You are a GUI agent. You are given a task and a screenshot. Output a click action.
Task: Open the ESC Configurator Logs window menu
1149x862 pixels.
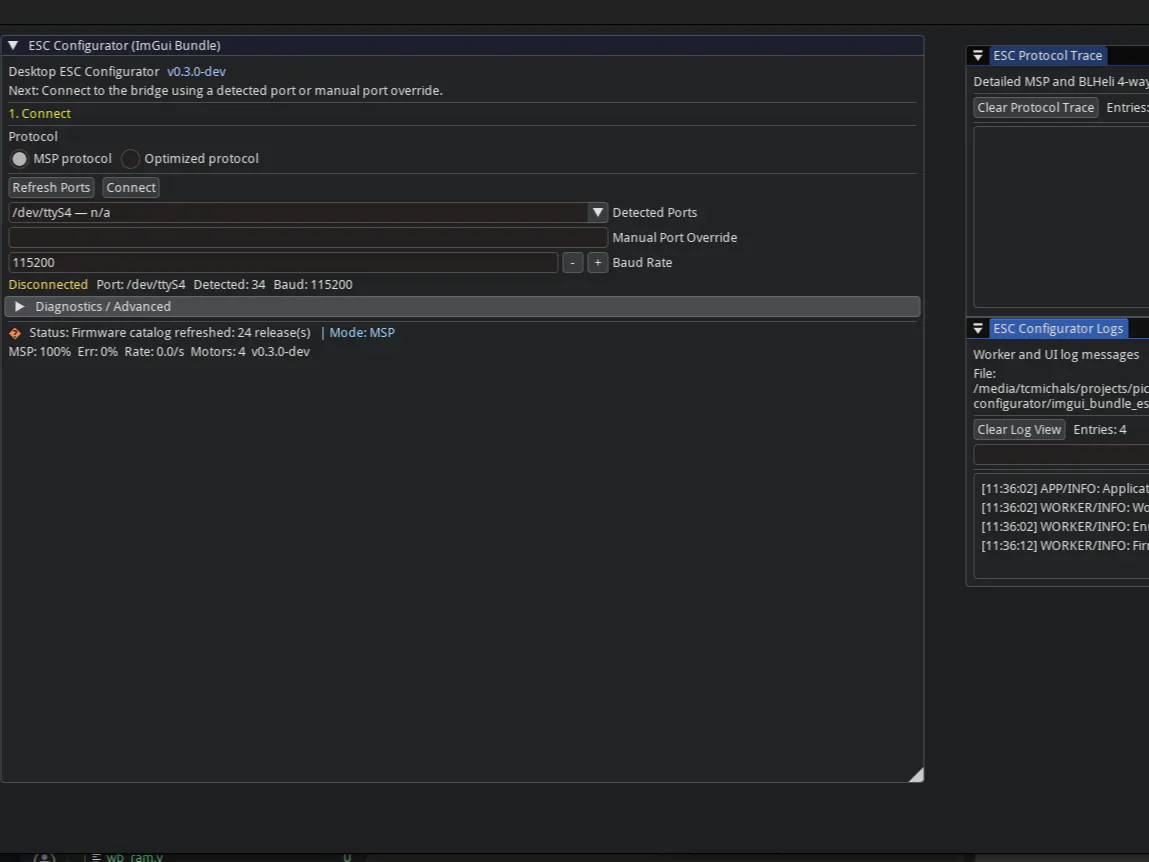(x=978, y=329)
